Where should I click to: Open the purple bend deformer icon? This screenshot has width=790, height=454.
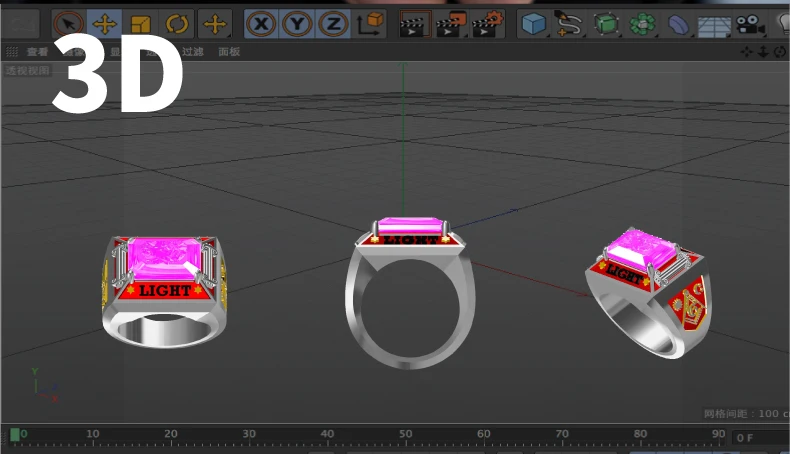click(678, 24)
